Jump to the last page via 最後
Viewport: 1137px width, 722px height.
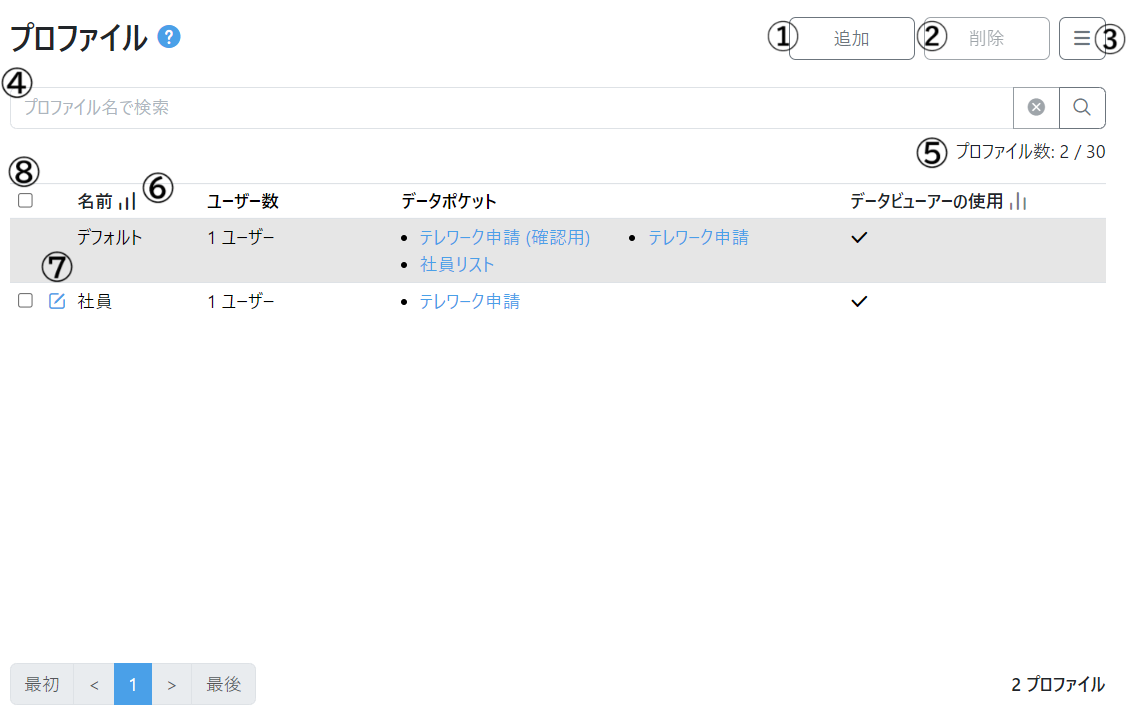coord(223,684)
